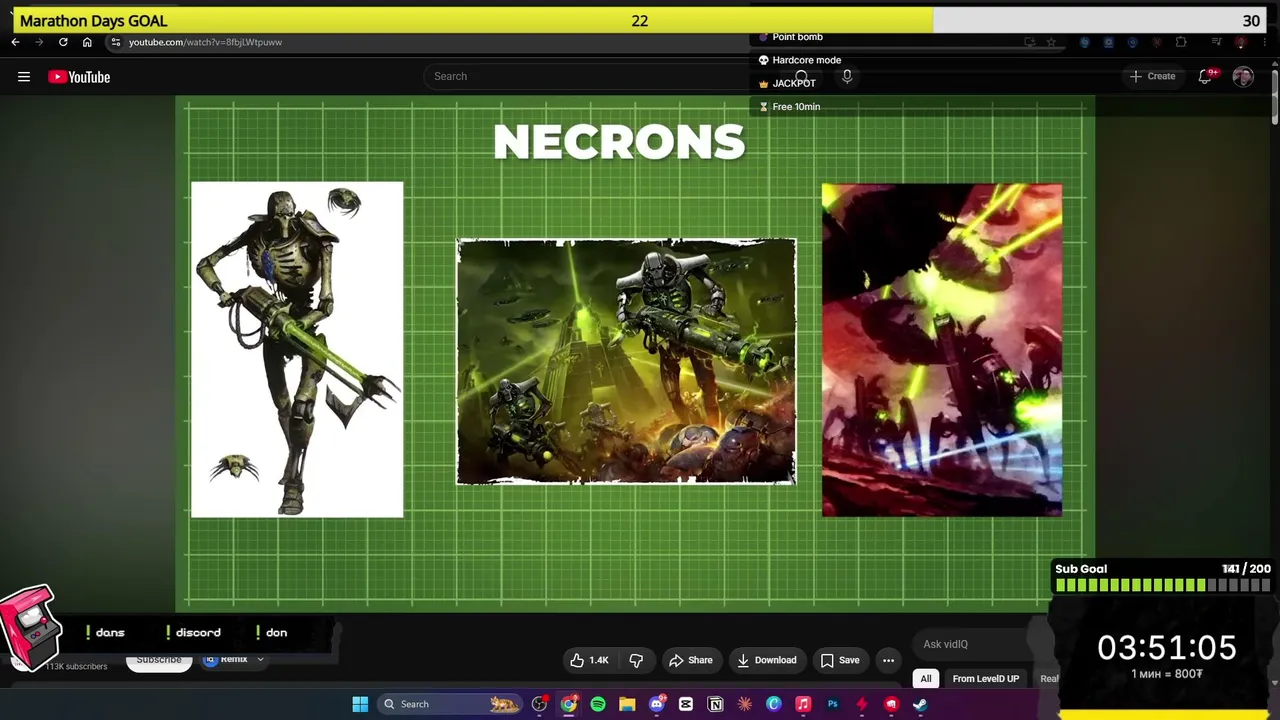Image resolution: width=1280 pixels, height=720 pixels.
Task: Open more actions three-dot menu
Action: point(888,660)
